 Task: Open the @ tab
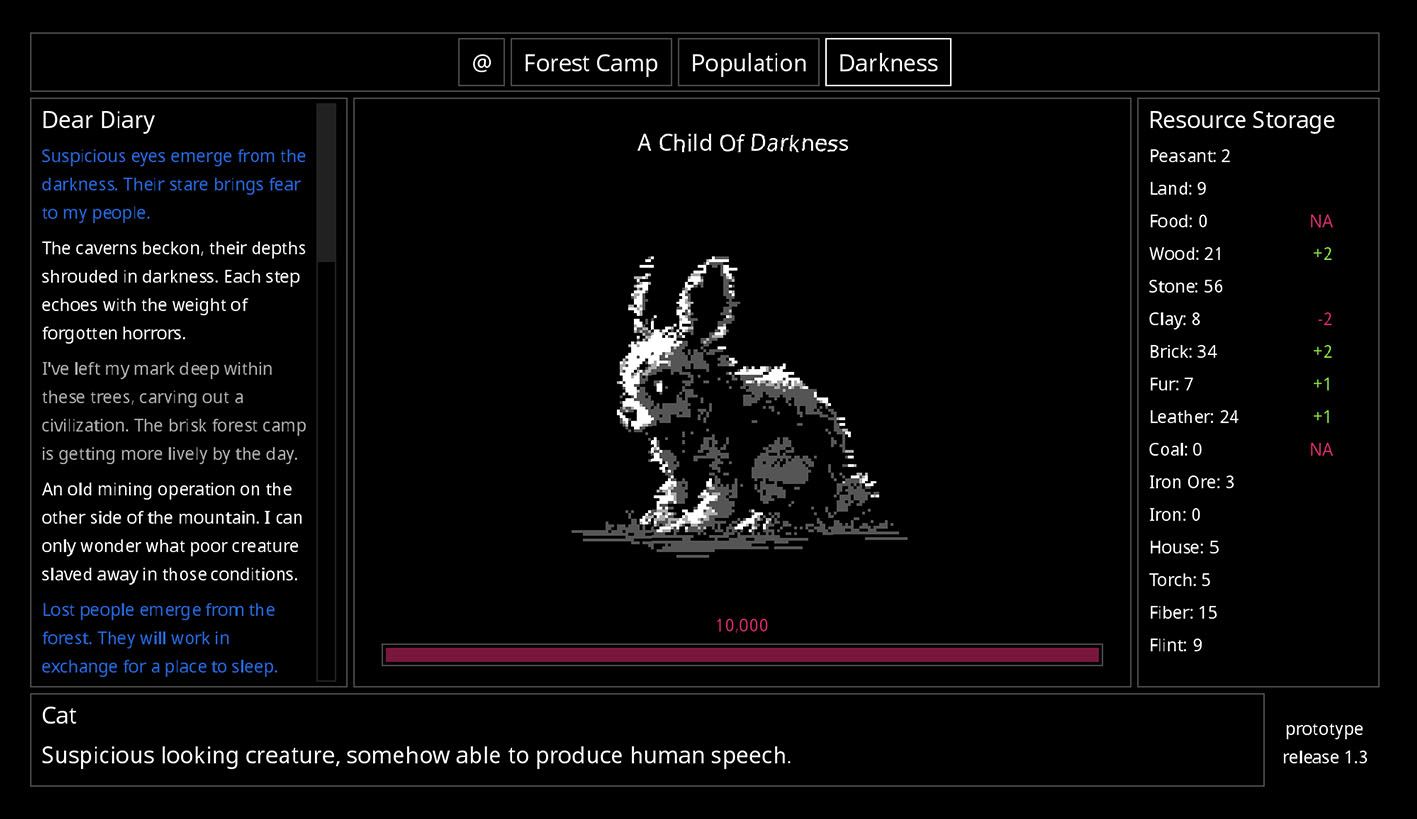(x=481, y=62)
